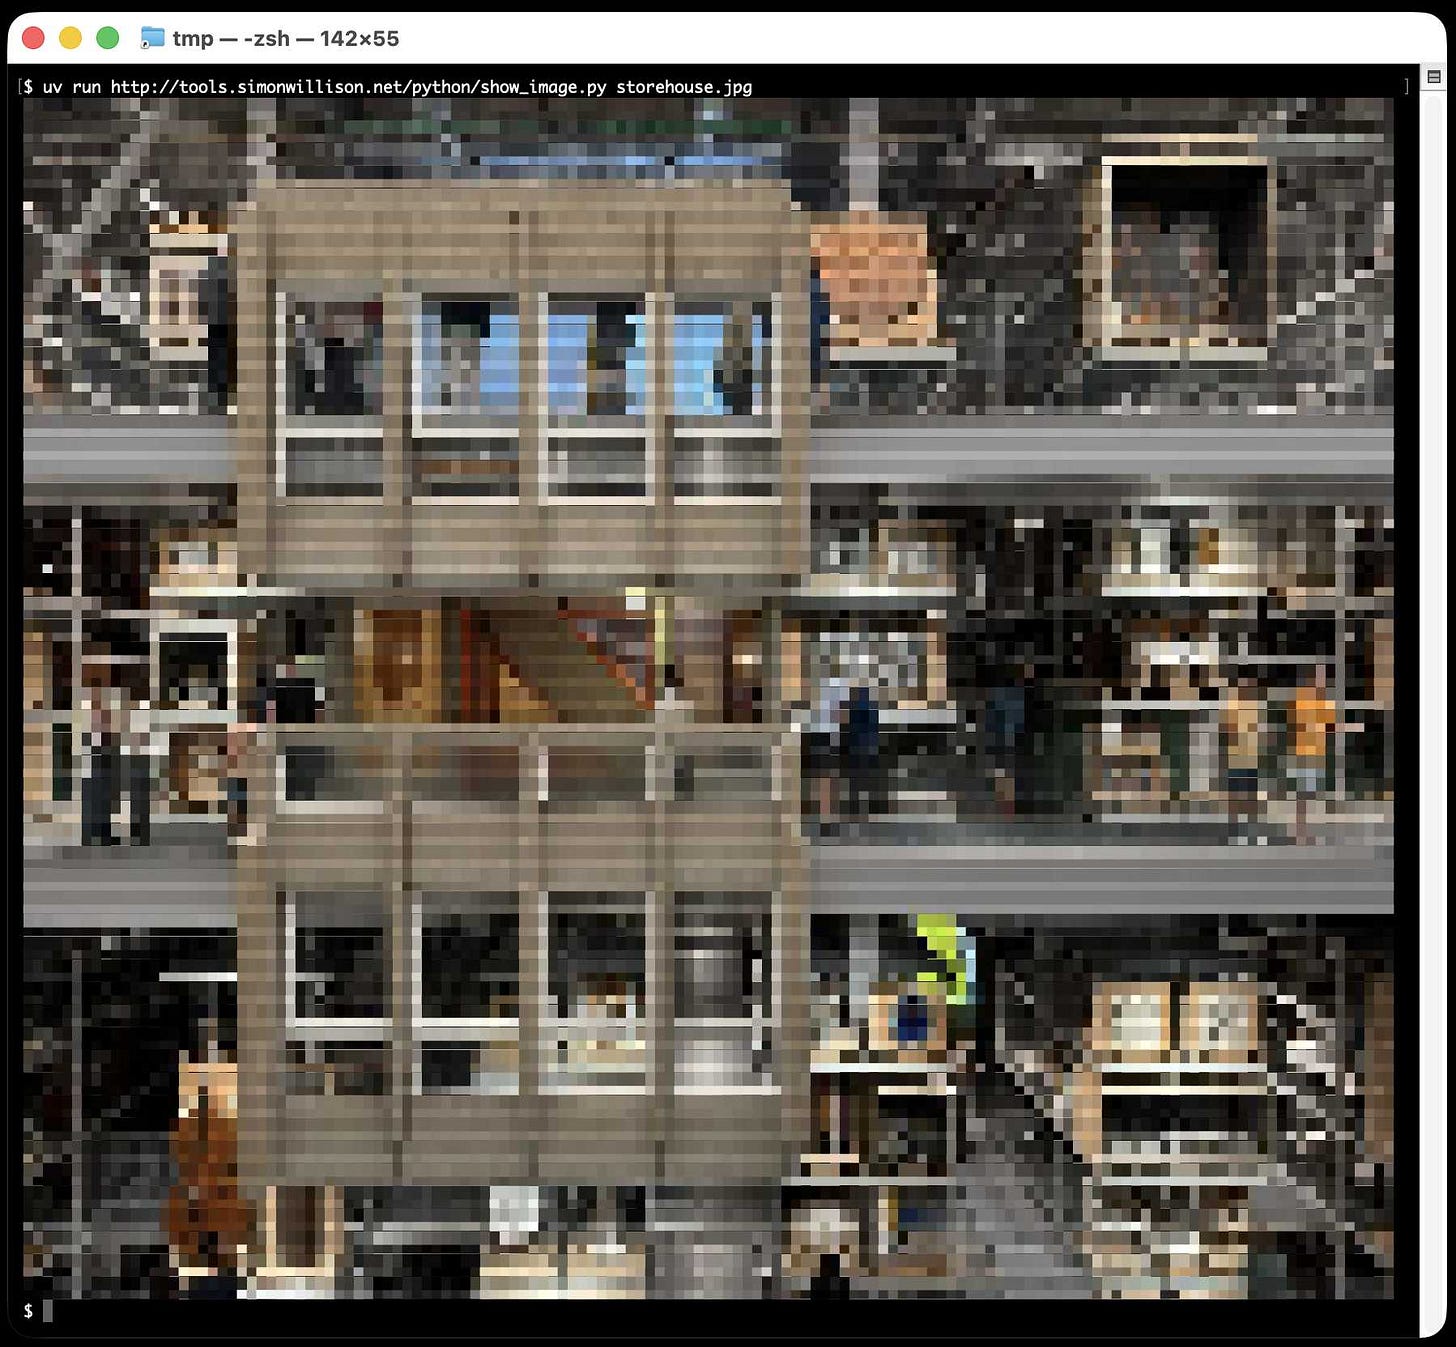Click the yellow minimize traffic light button

pos(69,36)
